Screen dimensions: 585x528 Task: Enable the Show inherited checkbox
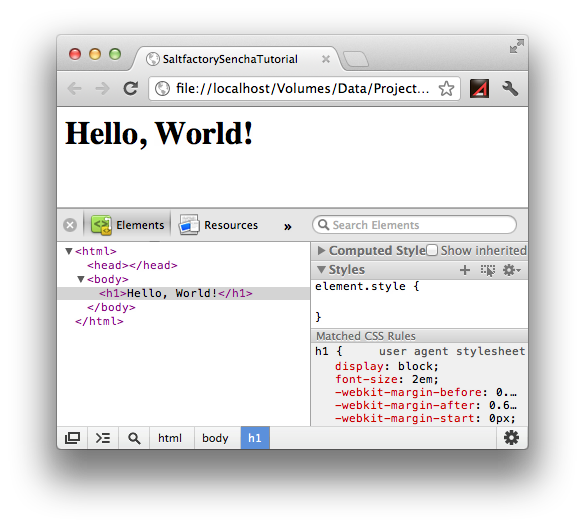(x=432, y=250)
